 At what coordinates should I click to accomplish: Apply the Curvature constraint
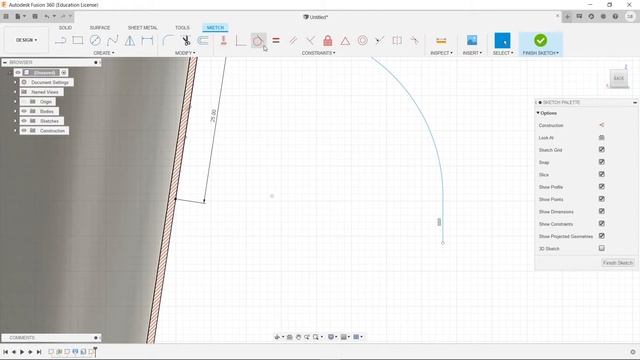coord(414,40)
